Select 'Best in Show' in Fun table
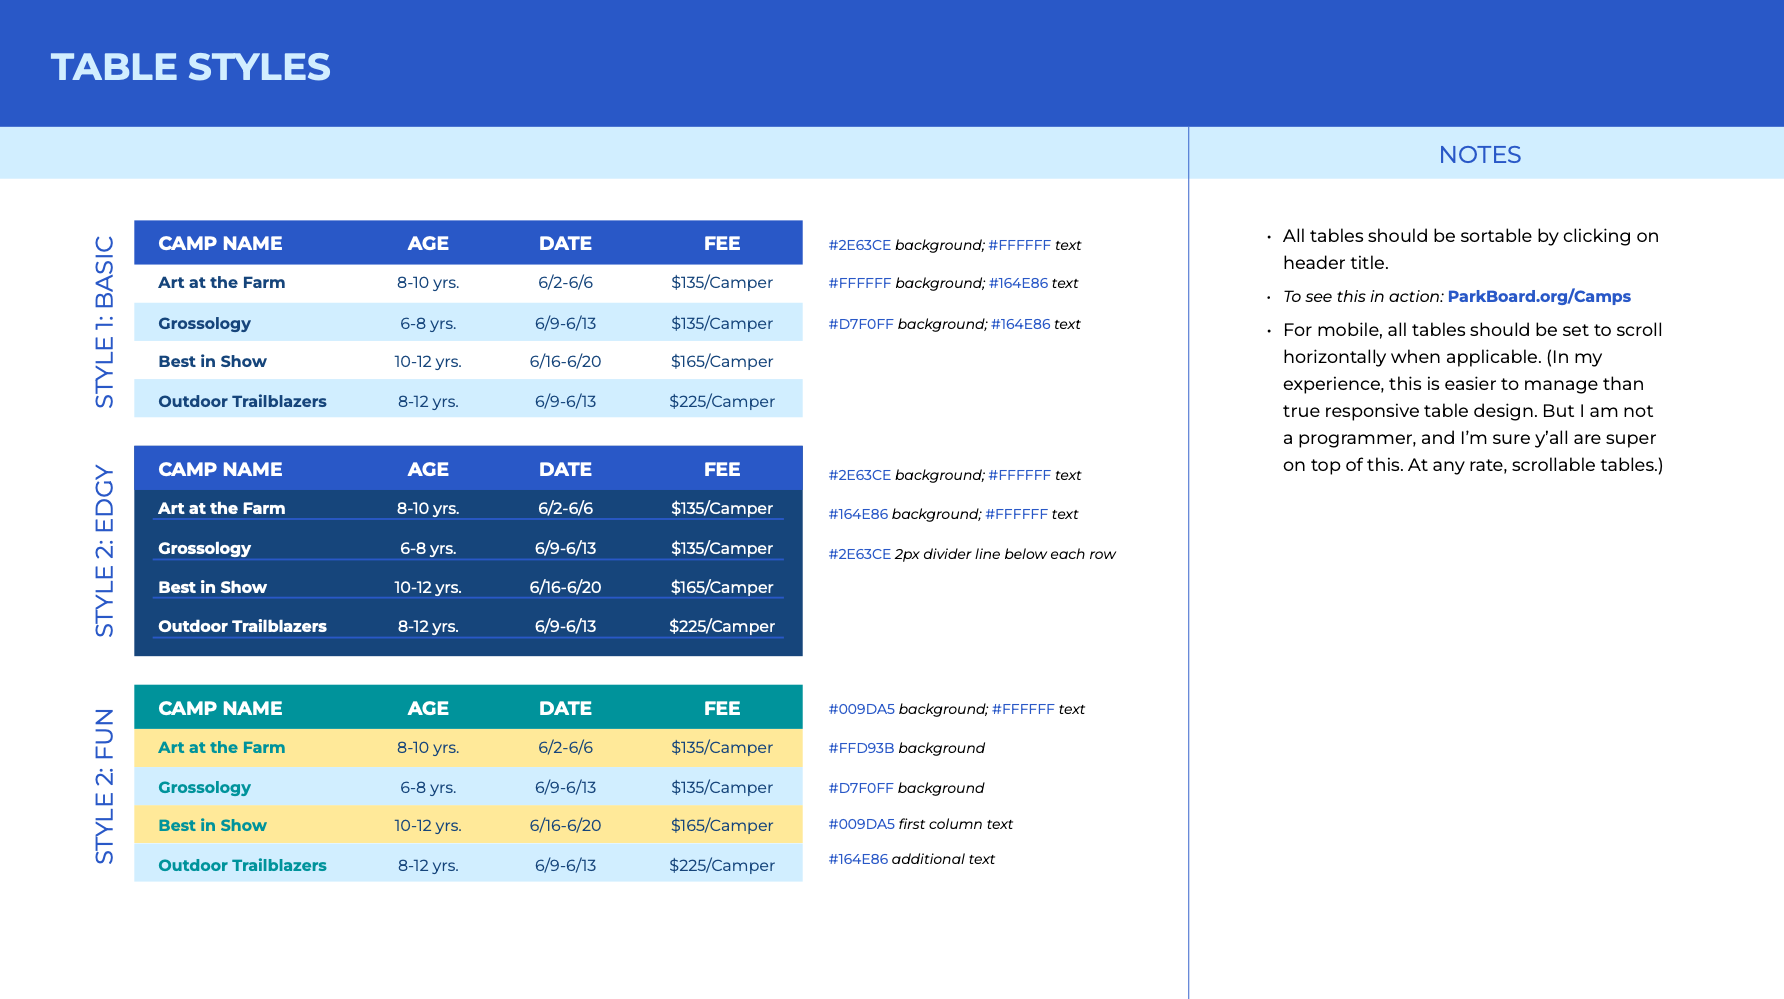This screenshot has height=999, width=1784. click(212, 825)
